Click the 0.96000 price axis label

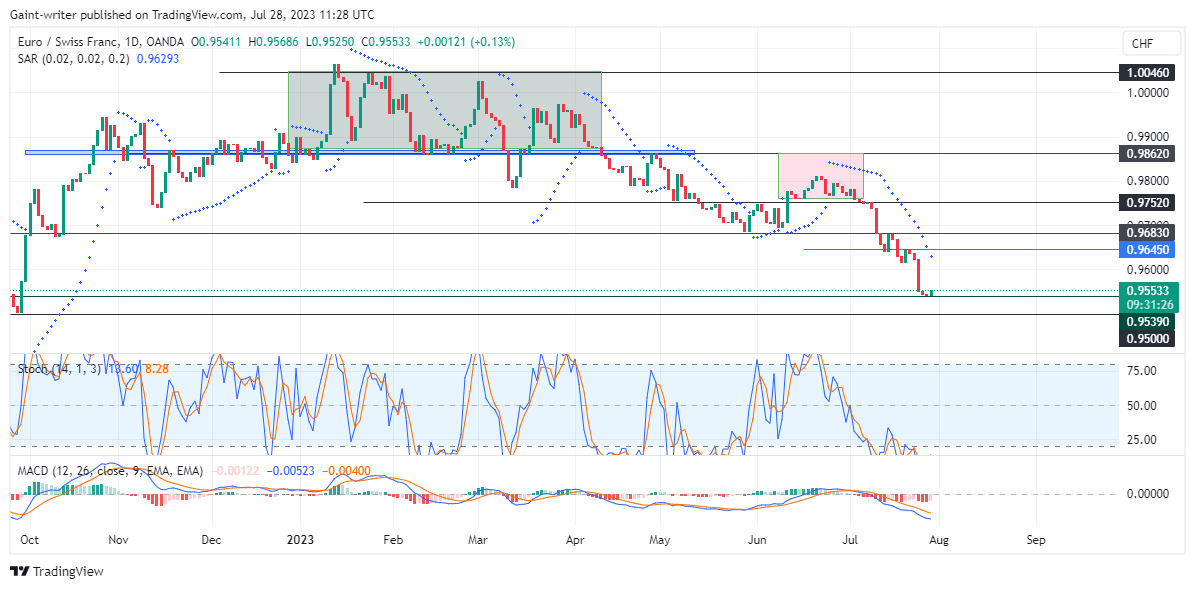click(x=1148, y=270)
